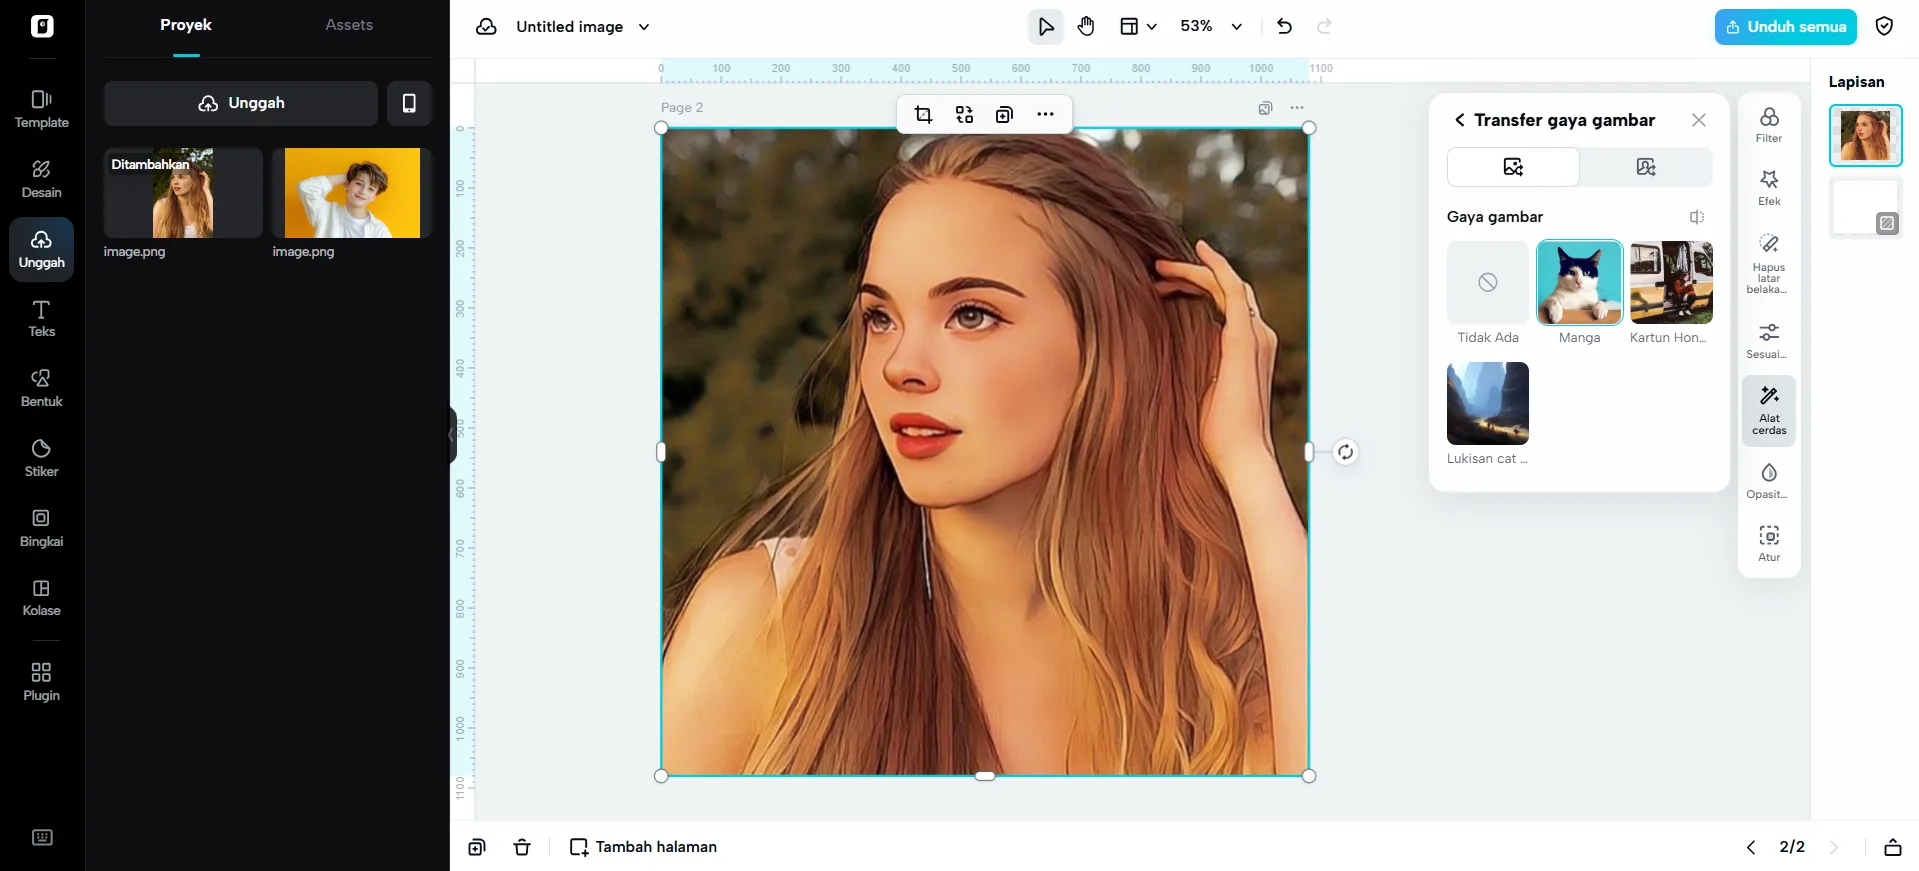Switch to the Assets tab
Viewport: 1919px width, 871px height.
(348, 25)
